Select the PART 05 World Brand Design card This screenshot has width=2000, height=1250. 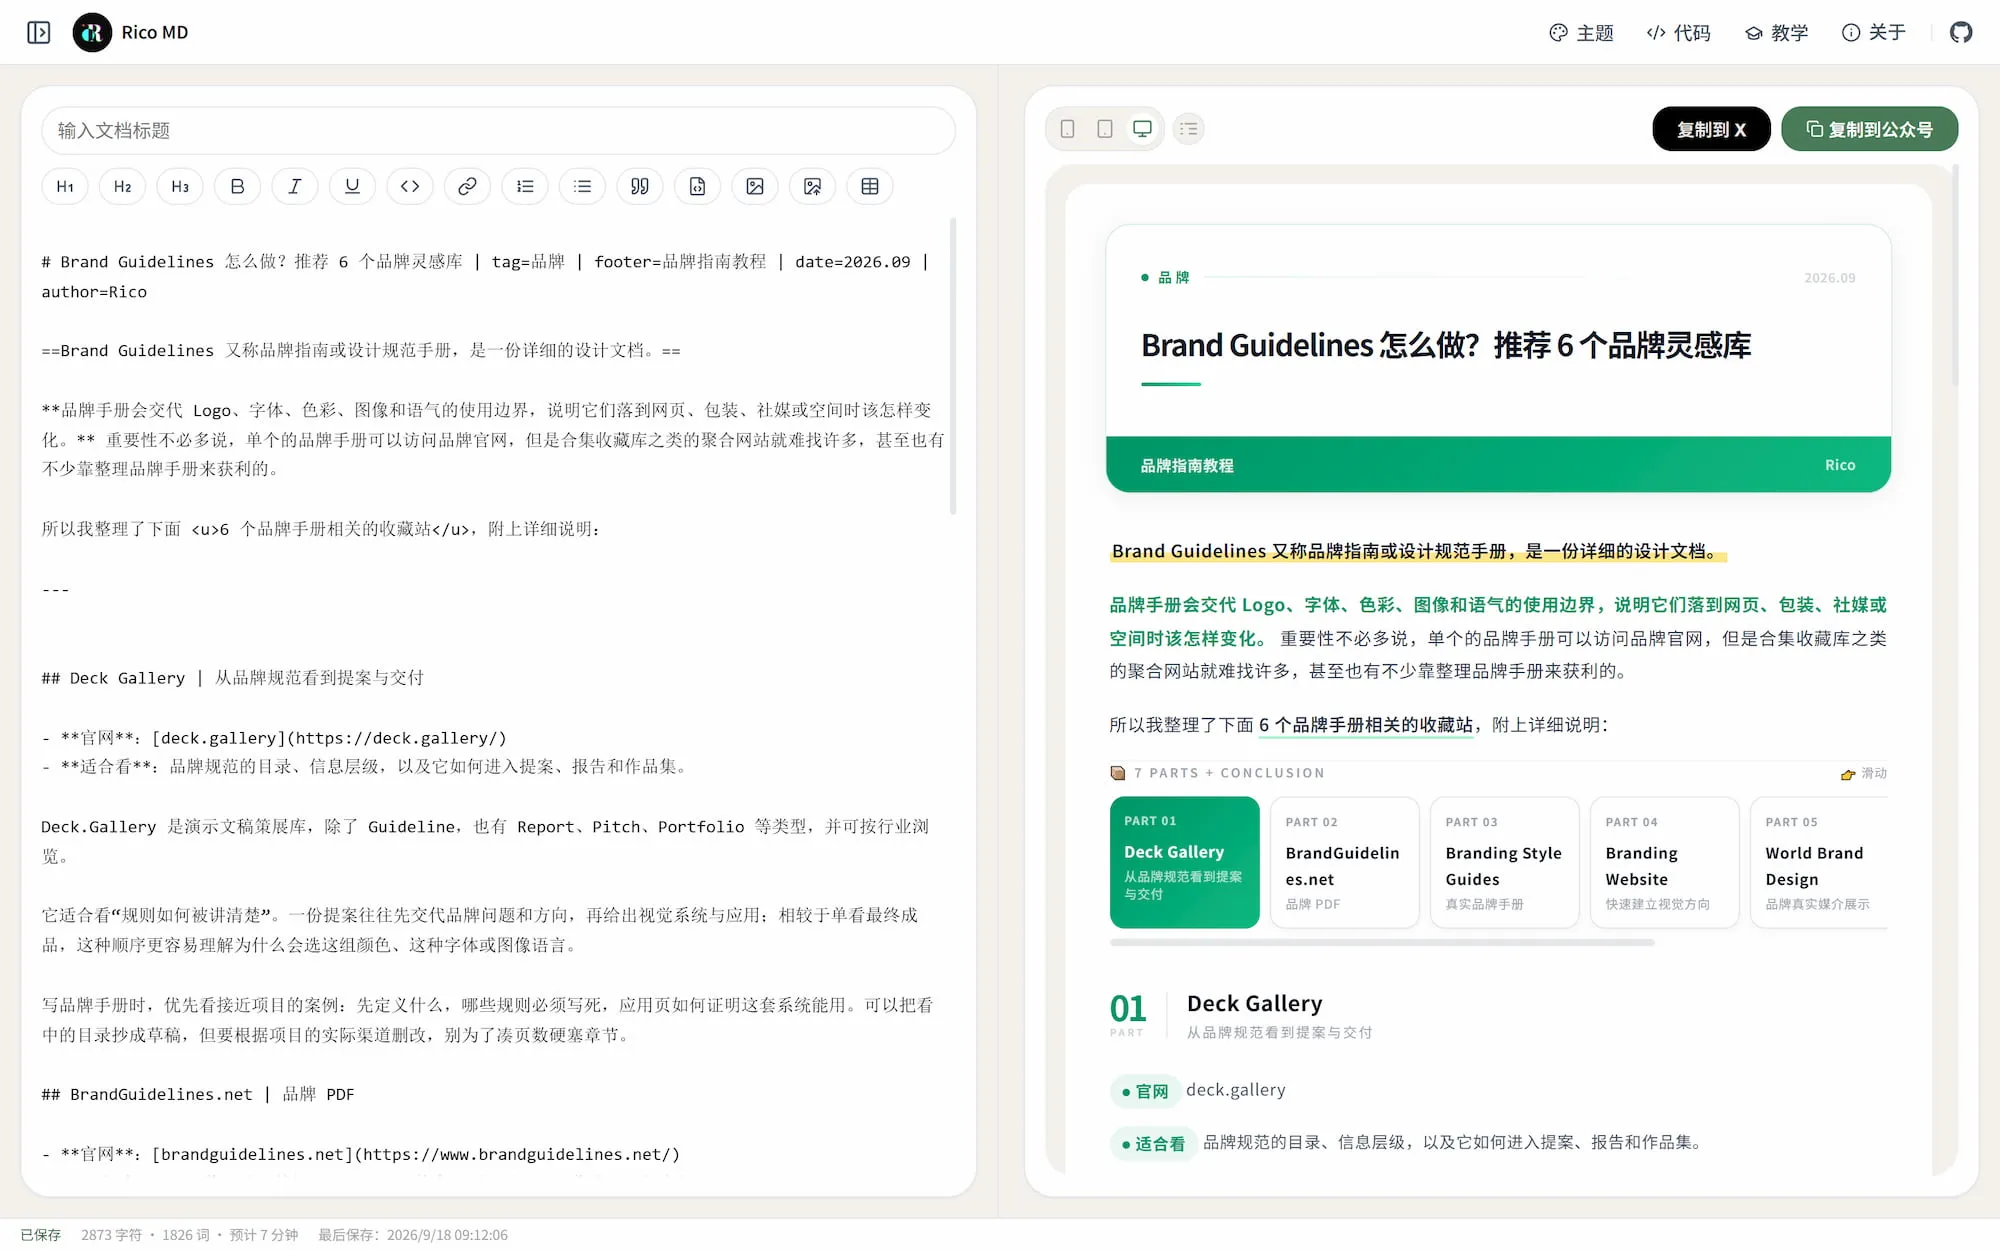coord(1819,862)
